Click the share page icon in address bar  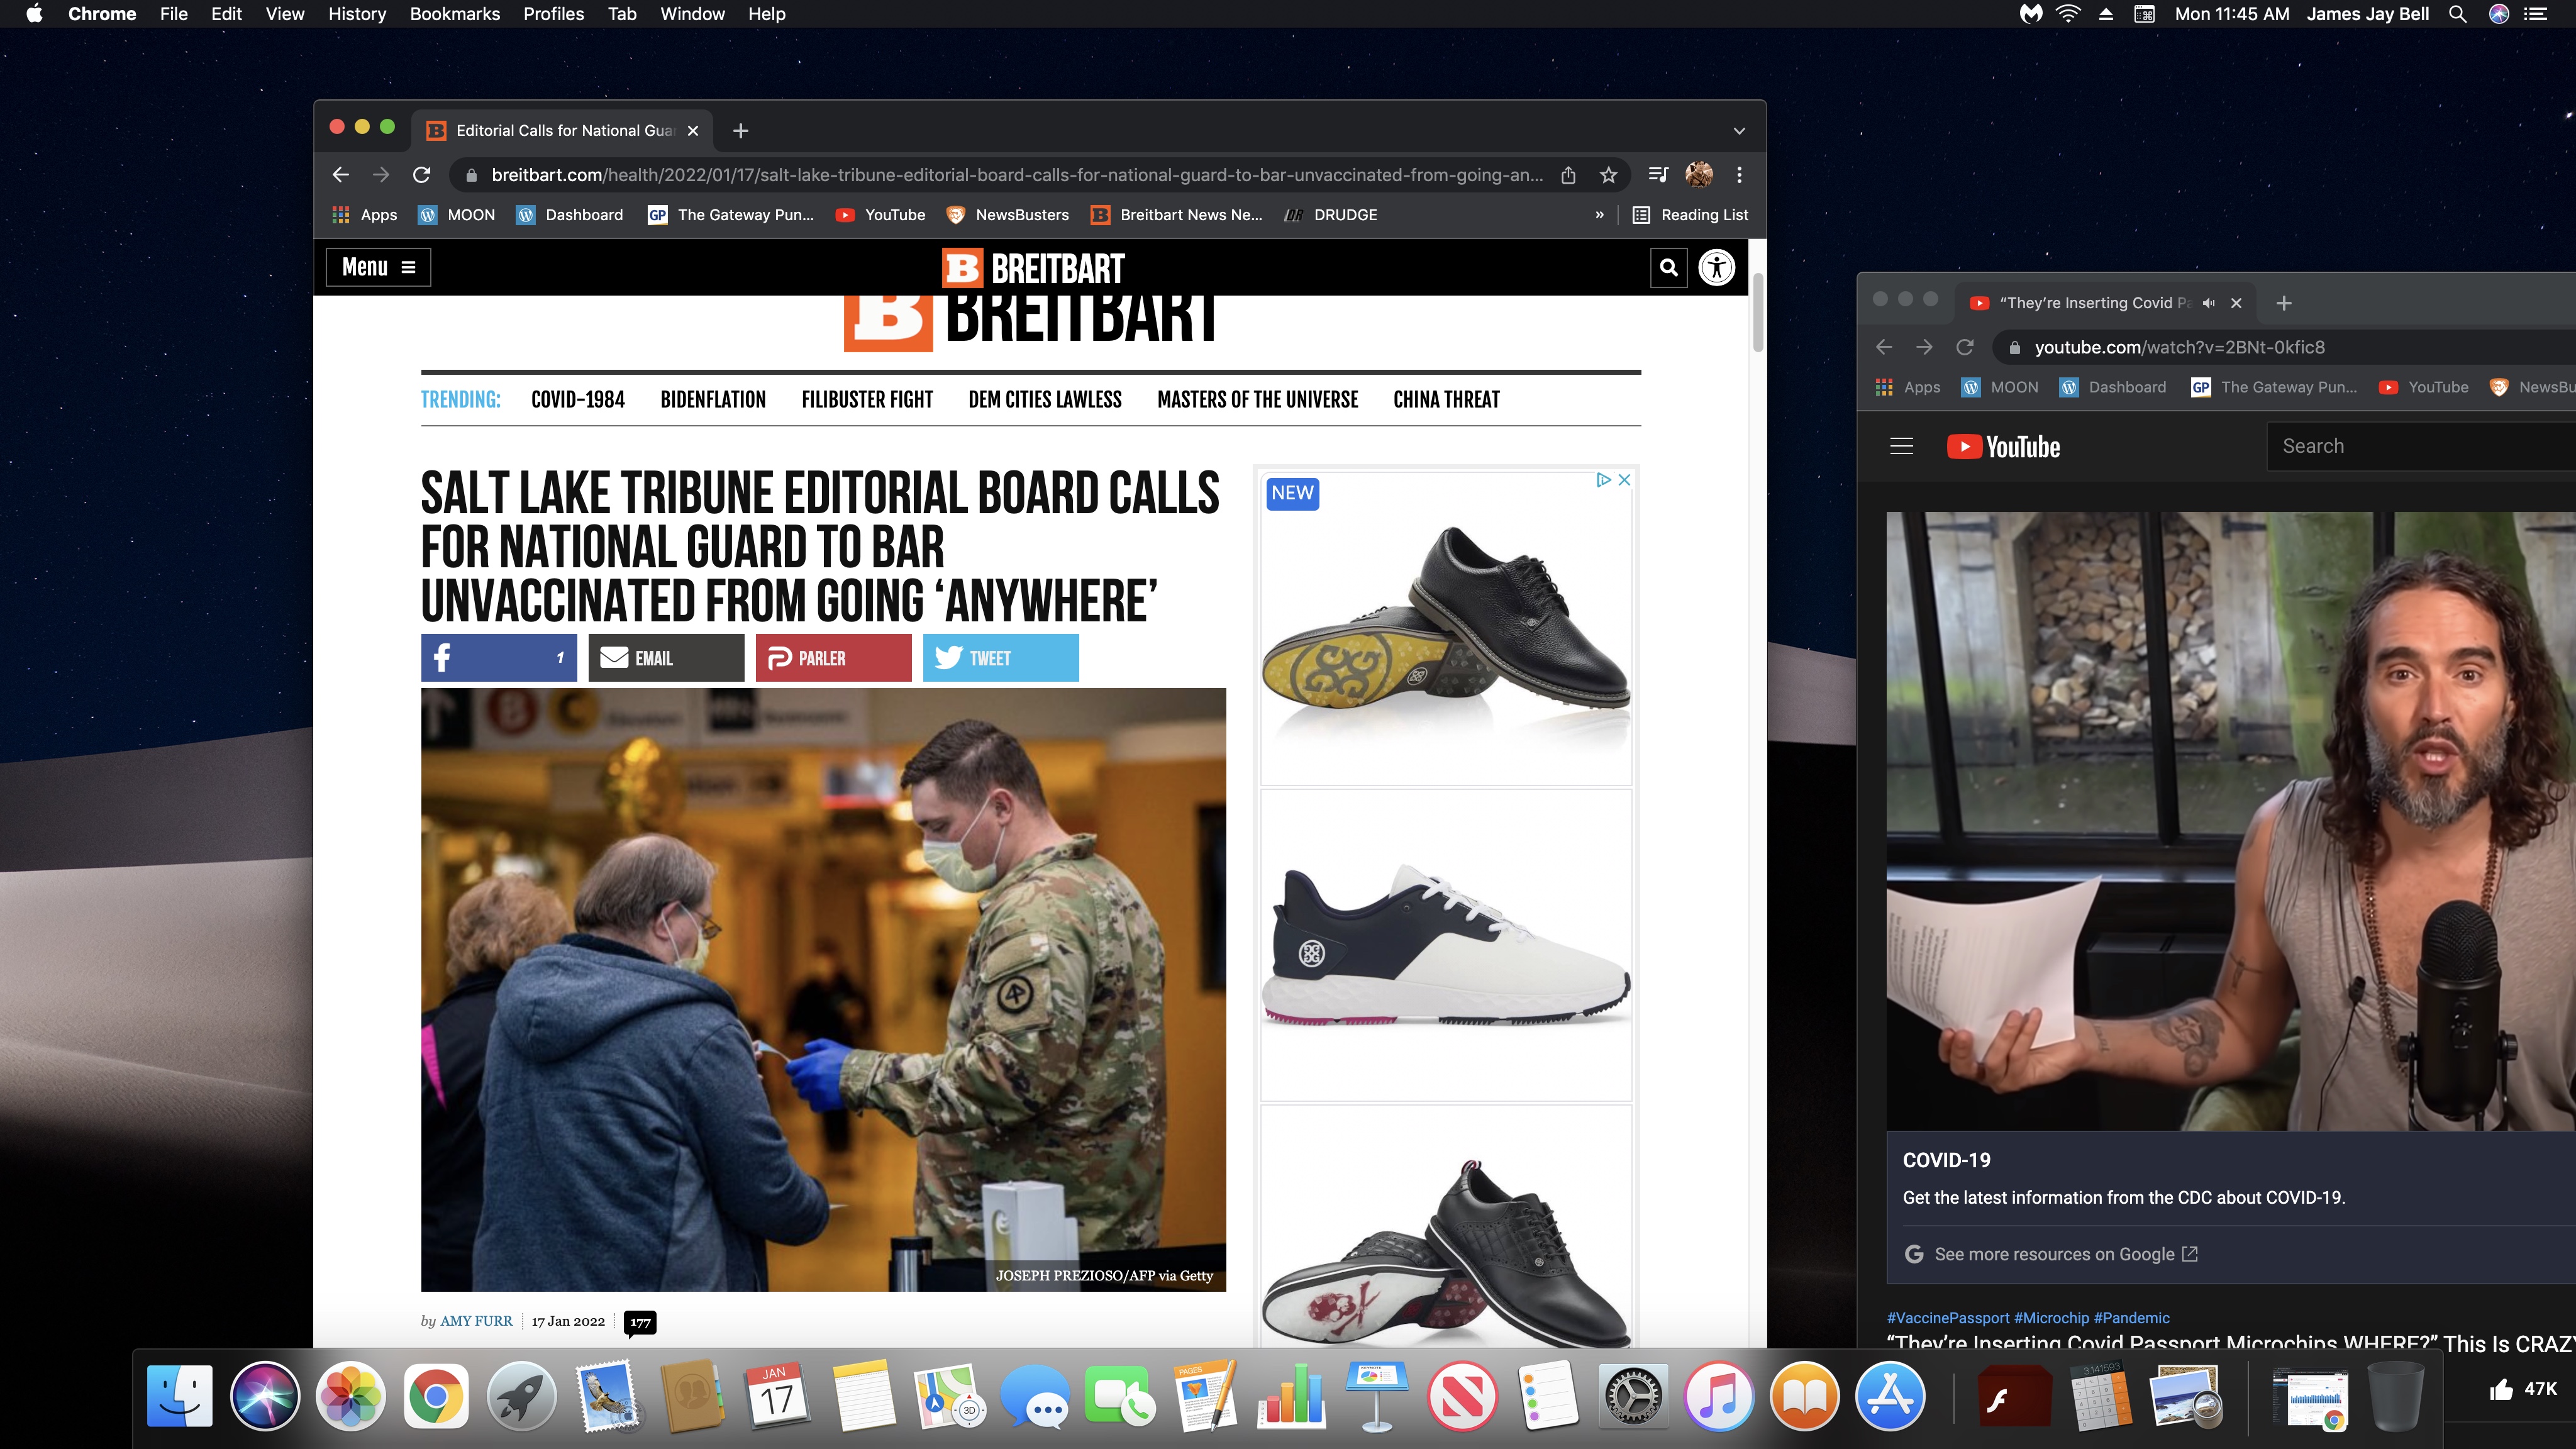(1568, 175)
